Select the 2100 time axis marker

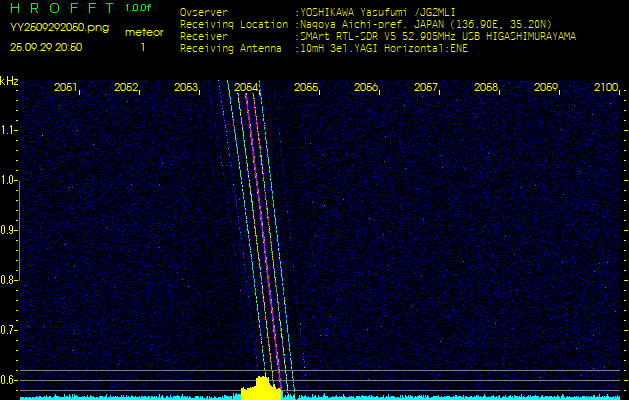(605, 88)
